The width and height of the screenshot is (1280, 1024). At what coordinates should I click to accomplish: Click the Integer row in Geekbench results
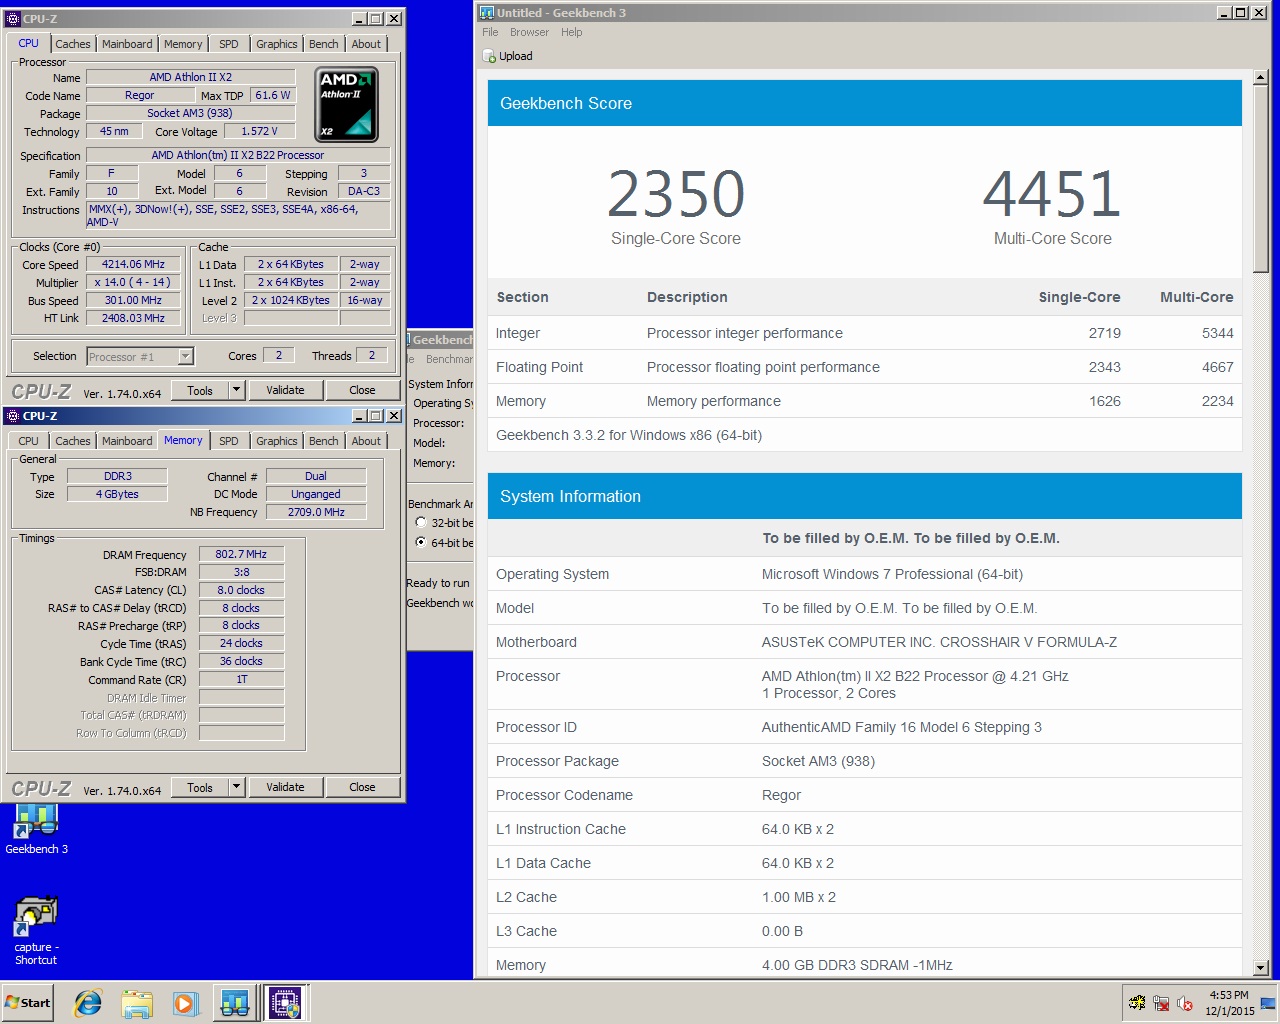coord(865,333)
